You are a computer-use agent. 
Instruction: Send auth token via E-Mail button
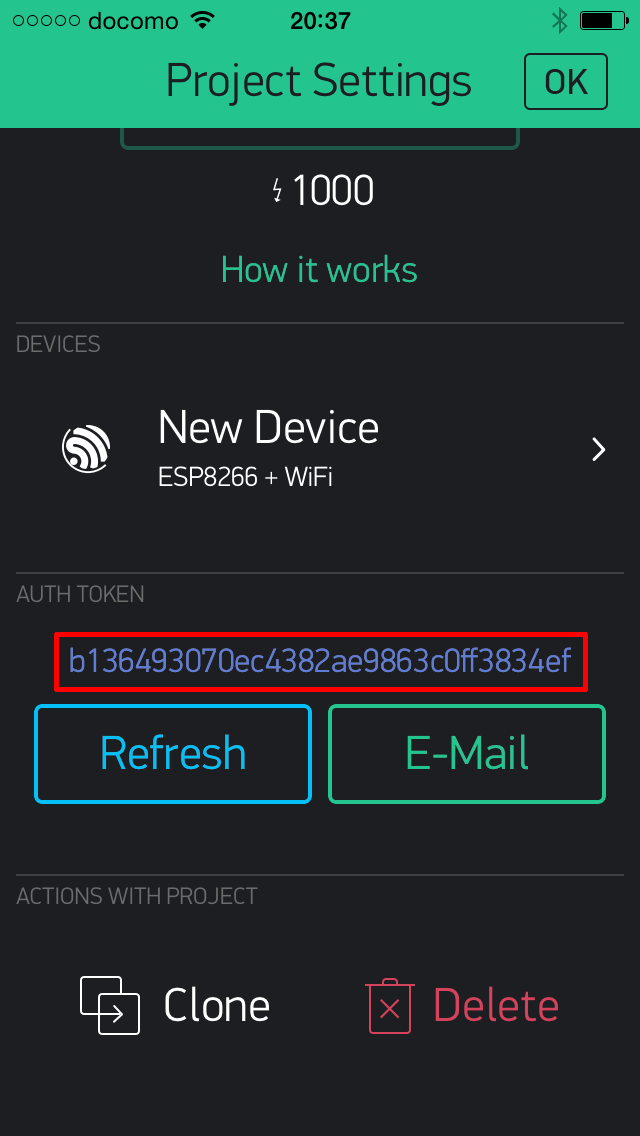pyautogui.click(x=467, y=753)
